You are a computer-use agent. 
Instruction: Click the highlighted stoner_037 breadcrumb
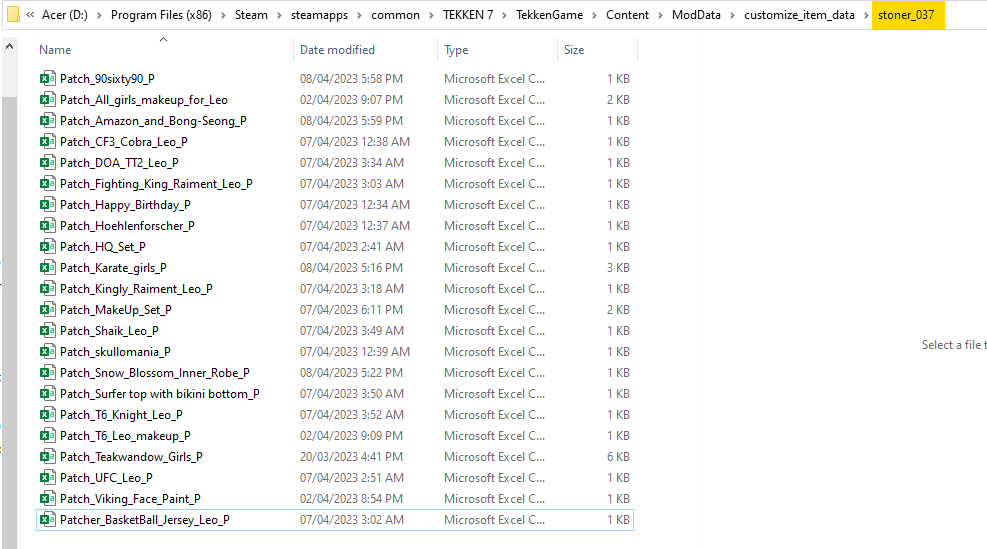pos(906,14)
